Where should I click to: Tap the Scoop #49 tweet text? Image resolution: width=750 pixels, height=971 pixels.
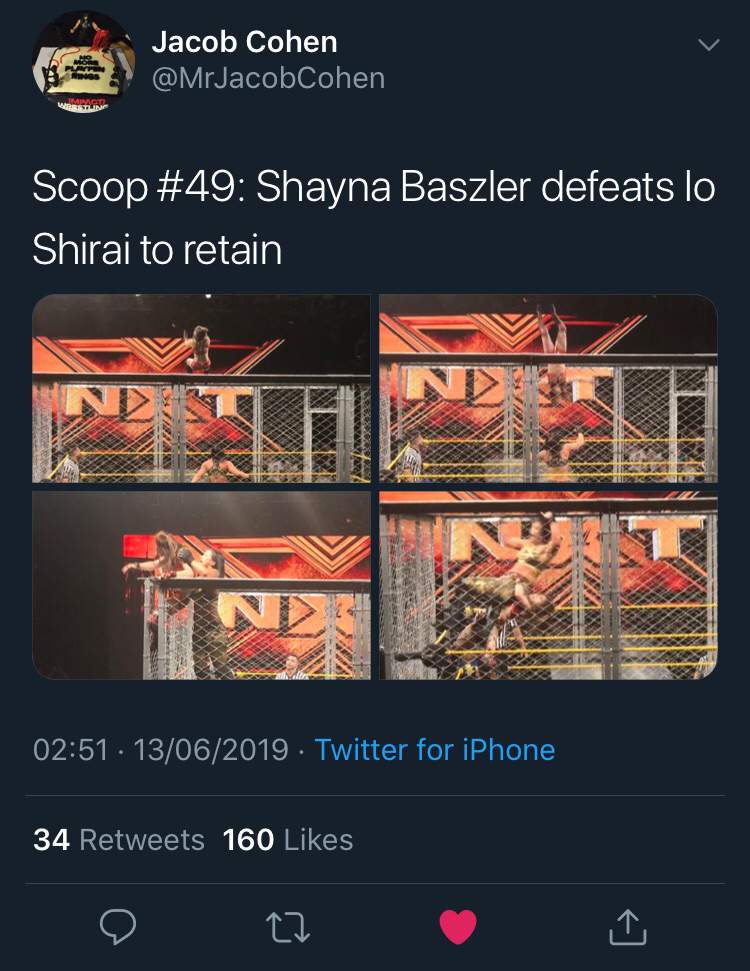pyautogui.click(x=374, y=218)
